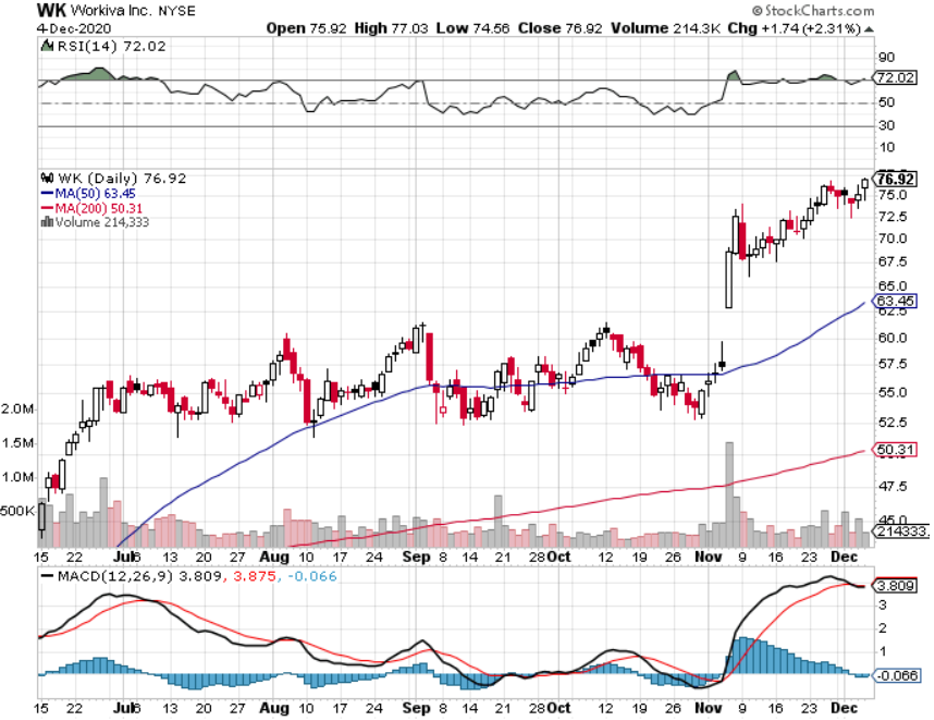This screenshot has width=934, height=720.
Task: Click the blue MA(50) legend line marker
Action: click(x=48, y=193)
